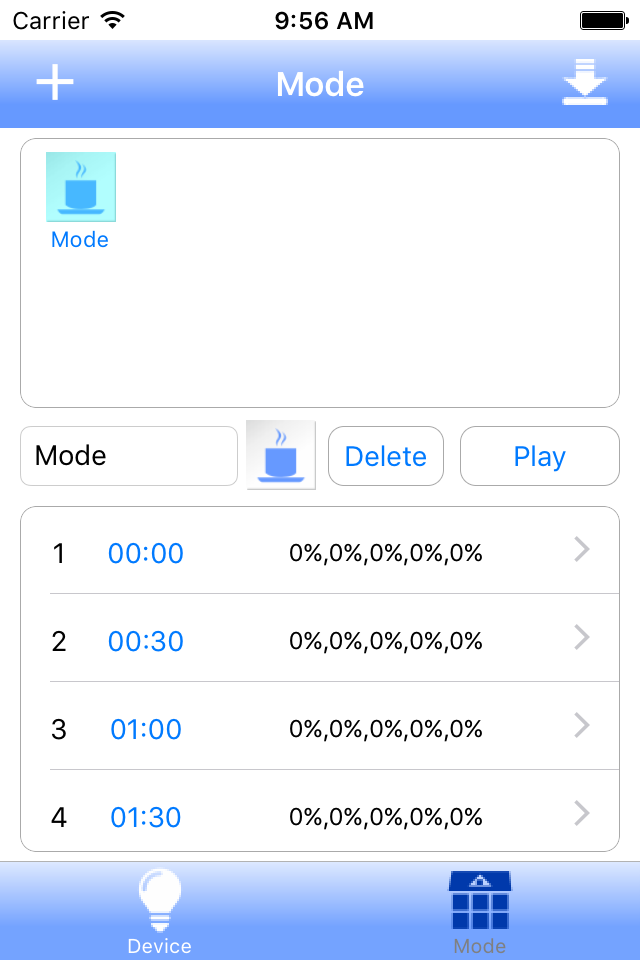Image resolution: width=640 pixels, height=960 pixels.
Task: Tap the battery icon in status bar
Action: (x=603, y=20)
